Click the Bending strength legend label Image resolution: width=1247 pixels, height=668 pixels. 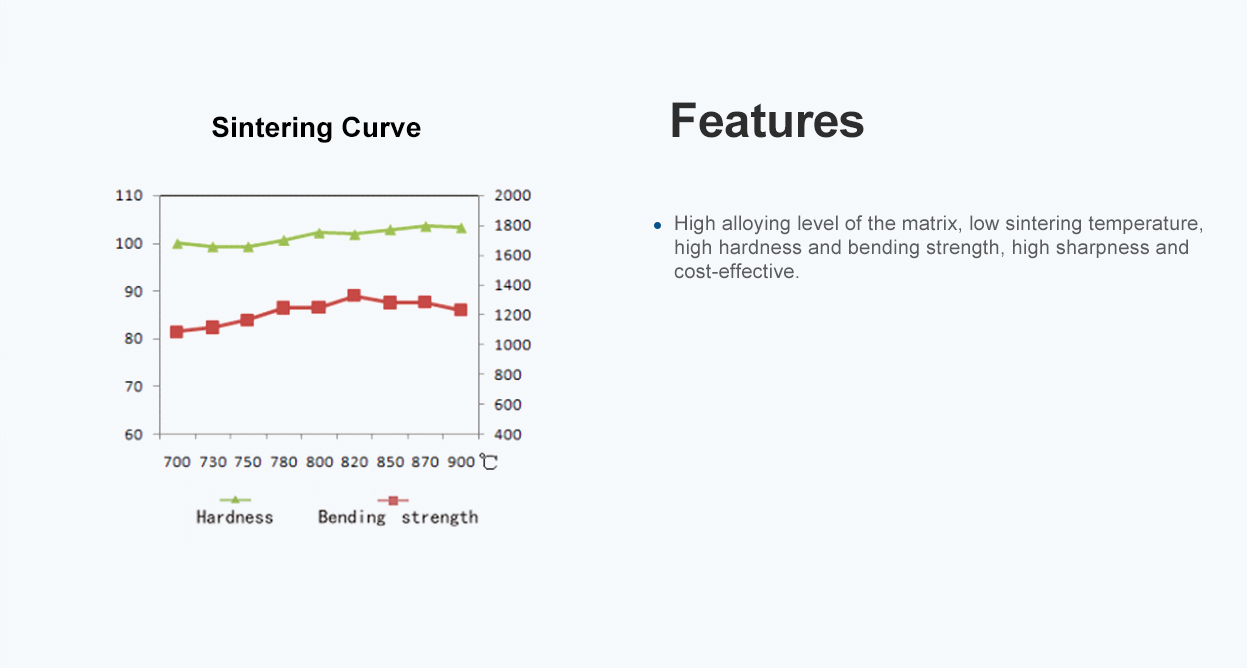tap(398, 517)
